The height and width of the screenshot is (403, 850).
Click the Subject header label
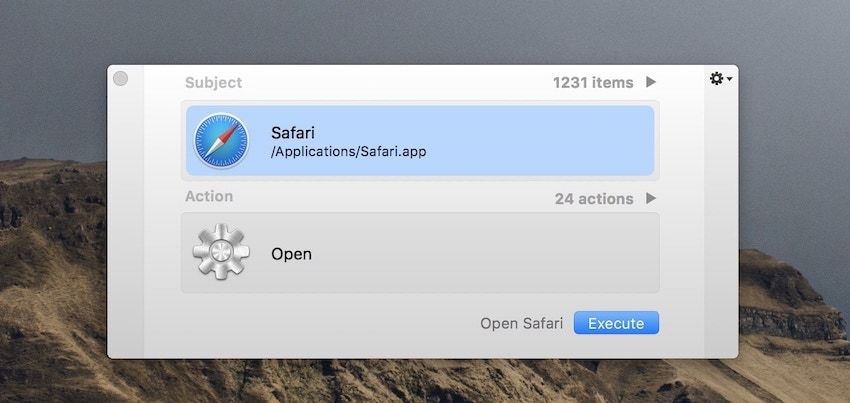[x=213, y=83]
